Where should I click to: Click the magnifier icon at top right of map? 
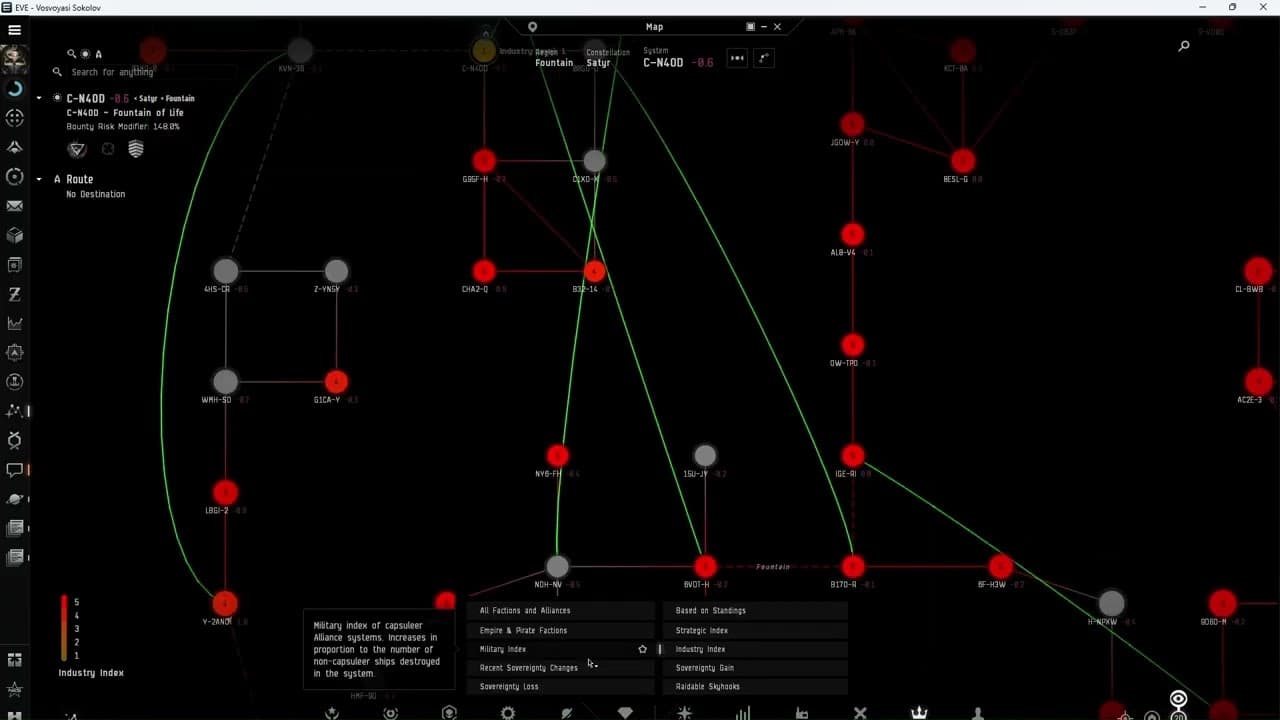tap(1184, 46)
